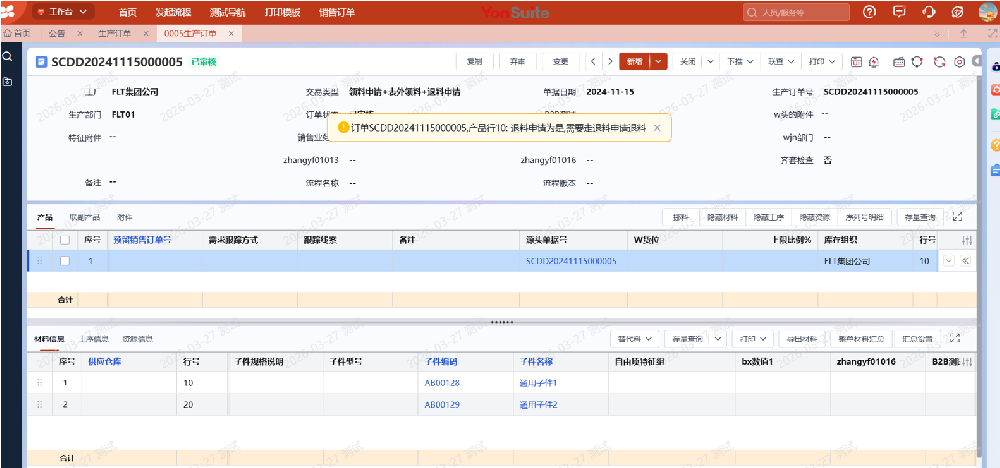Click the 复制 button
Viewport: 1000px width, 468px height.
[x=474, y=61]
